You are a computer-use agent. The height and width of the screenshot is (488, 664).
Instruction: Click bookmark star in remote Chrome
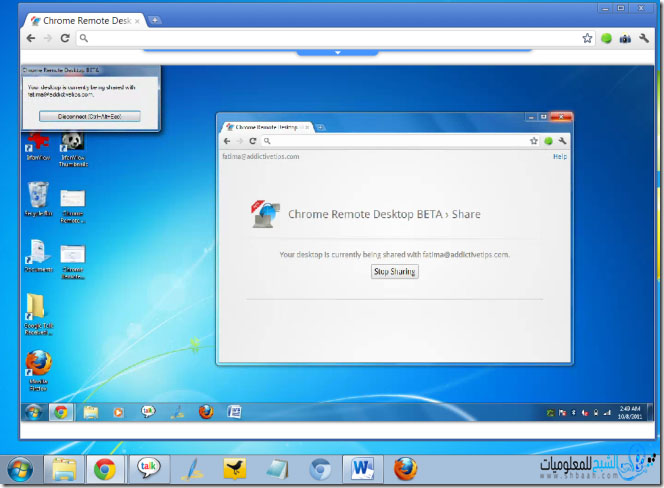click(534, 141)
